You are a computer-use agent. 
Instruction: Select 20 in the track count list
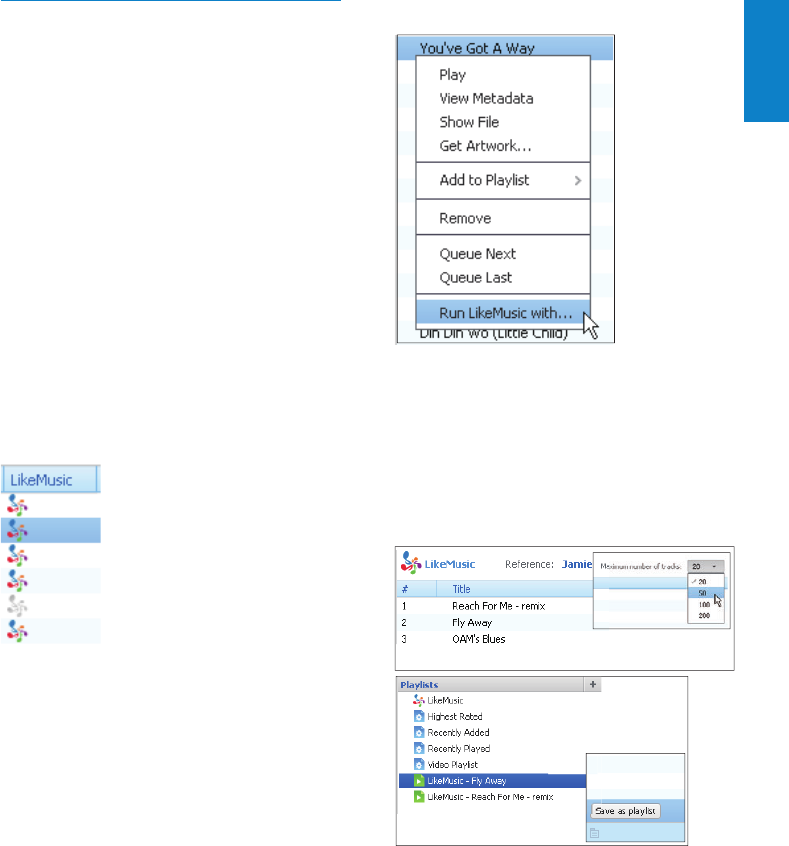pyautogui.click(x=705, y=582)
